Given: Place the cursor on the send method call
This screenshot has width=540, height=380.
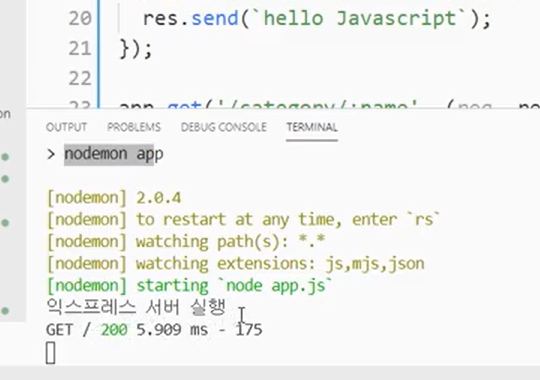Looking at the screenshot, I should pos(215,18).
